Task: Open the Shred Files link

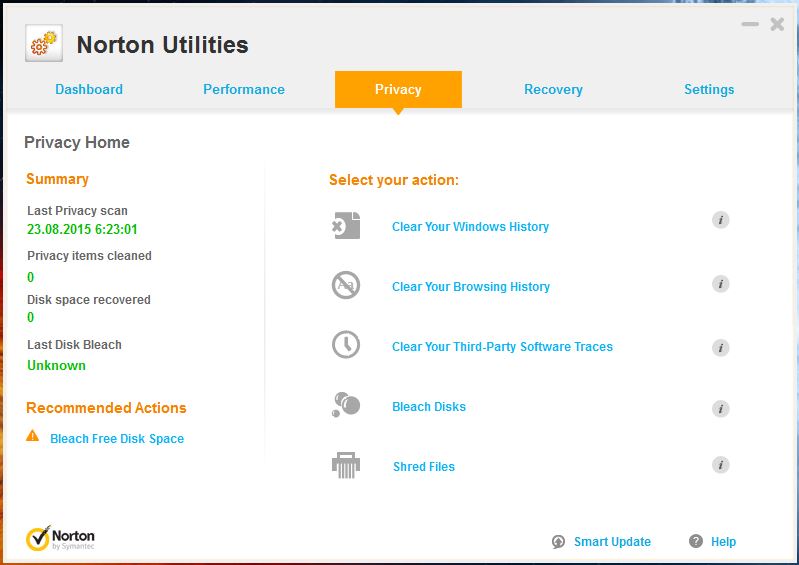Action: (x=424, y=466)
